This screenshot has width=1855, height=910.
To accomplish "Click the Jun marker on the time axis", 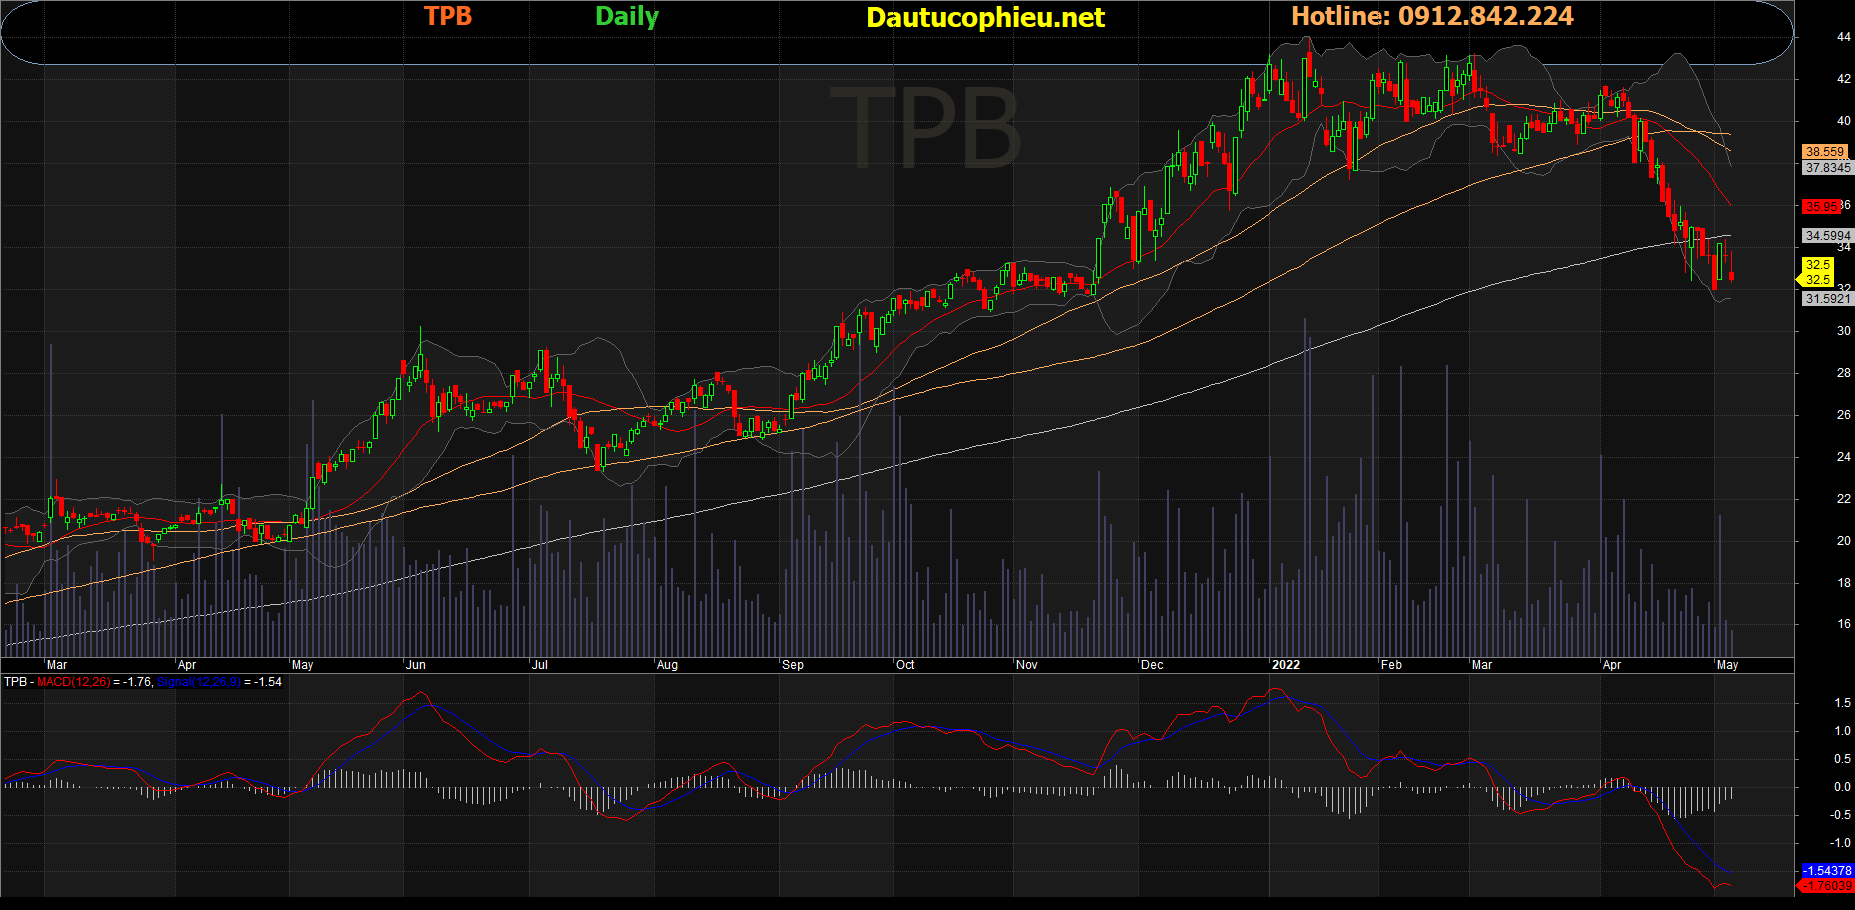I will [x=416, y=665].
